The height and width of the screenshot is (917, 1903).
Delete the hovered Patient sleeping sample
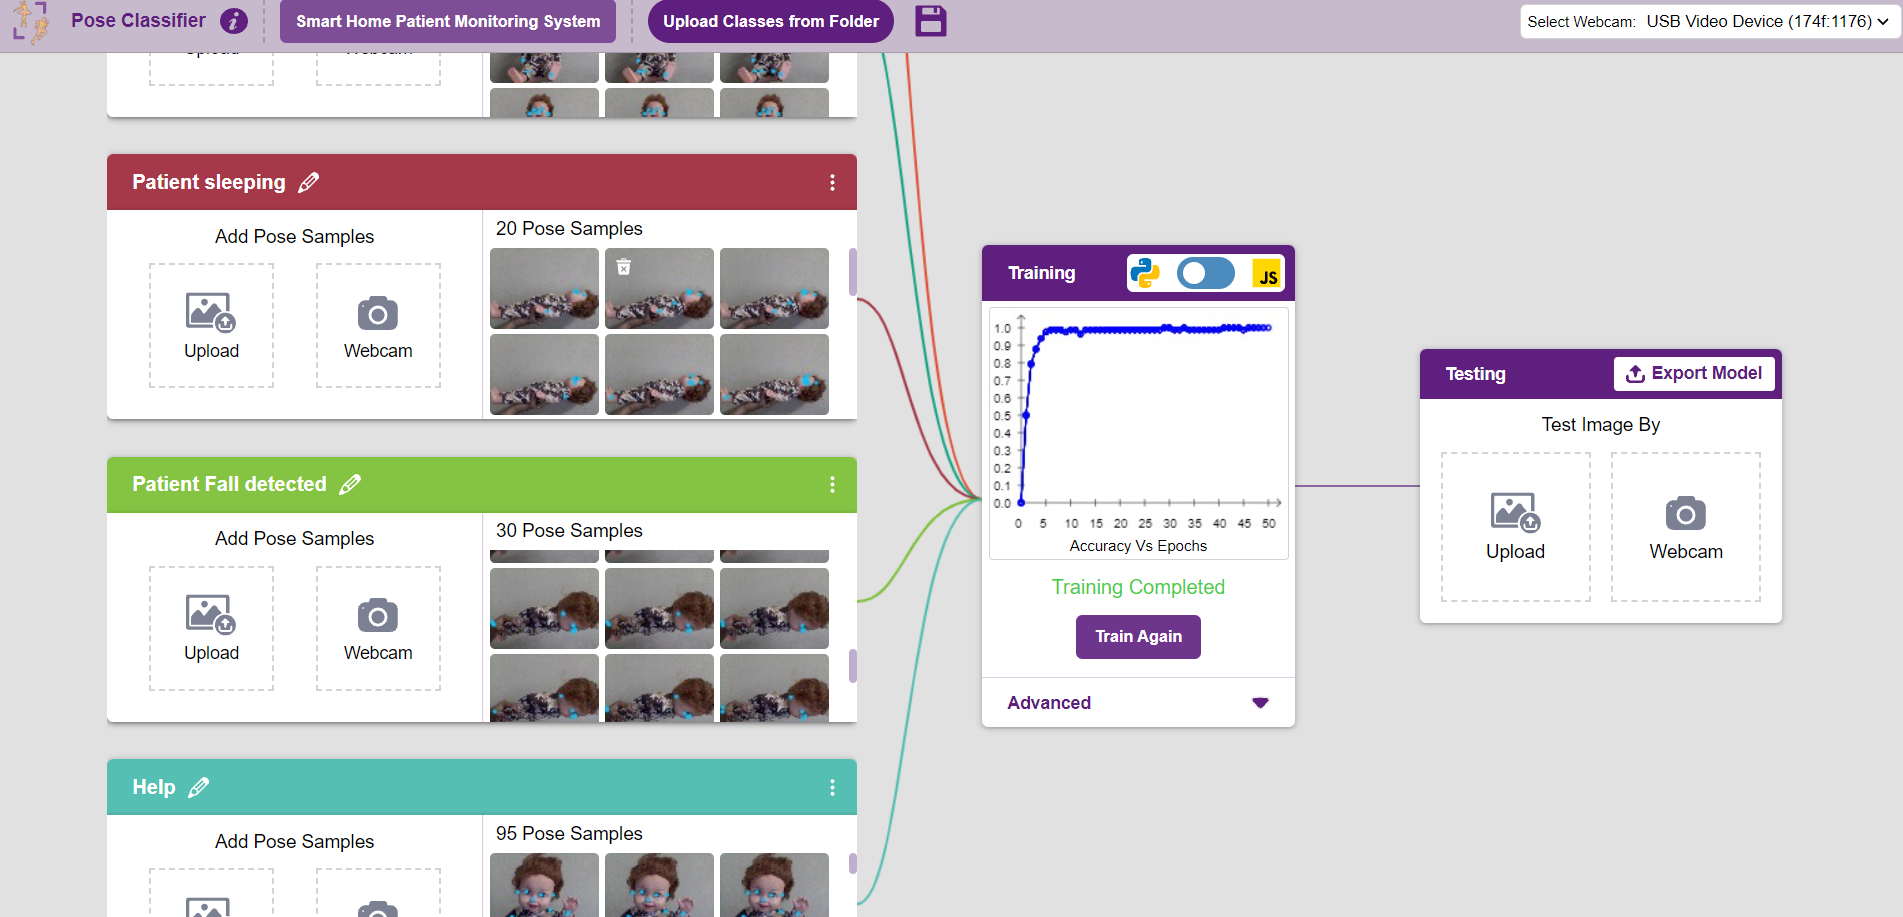click(x=624, y=267)
